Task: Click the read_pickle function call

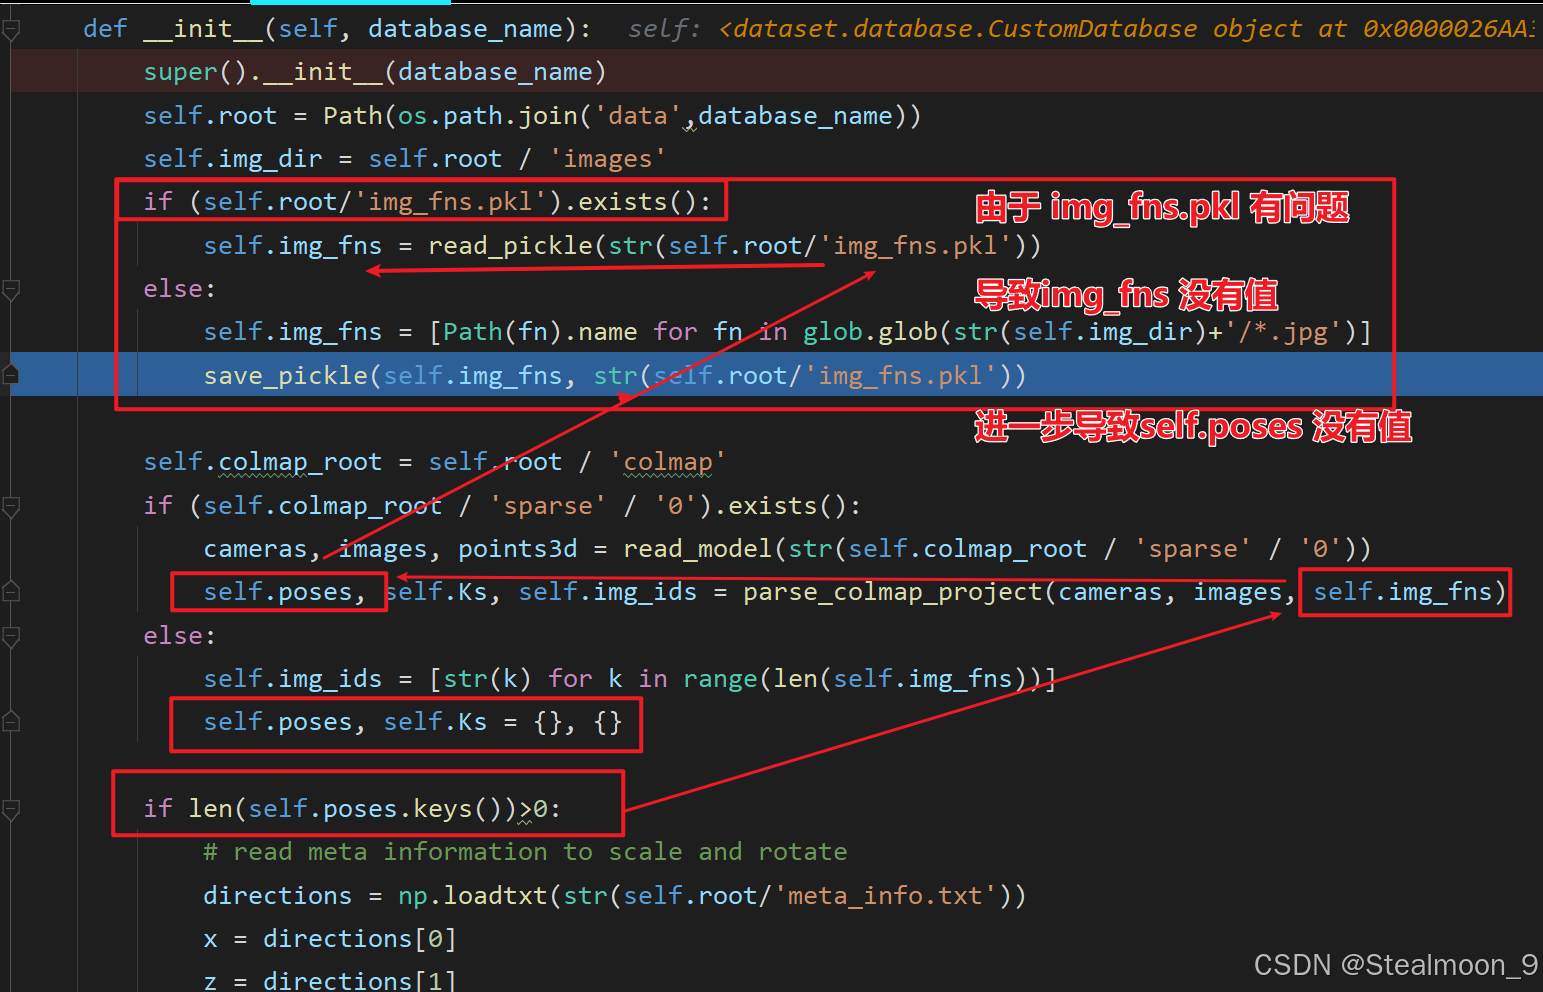Action: (510, 246)
